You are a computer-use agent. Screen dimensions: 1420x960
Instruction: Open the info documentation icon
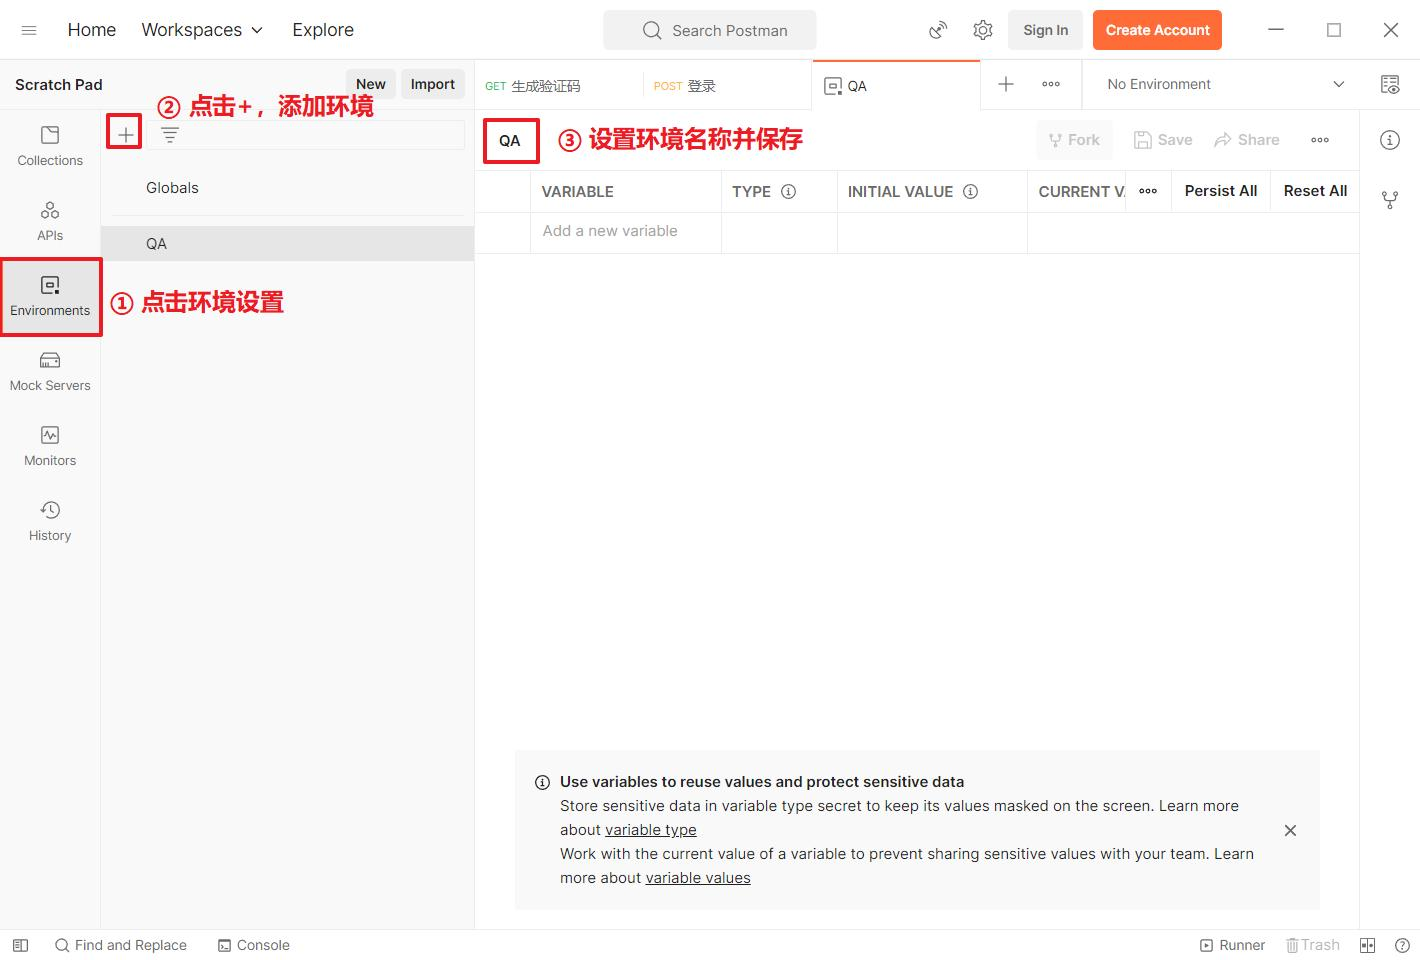[1390, 140]
